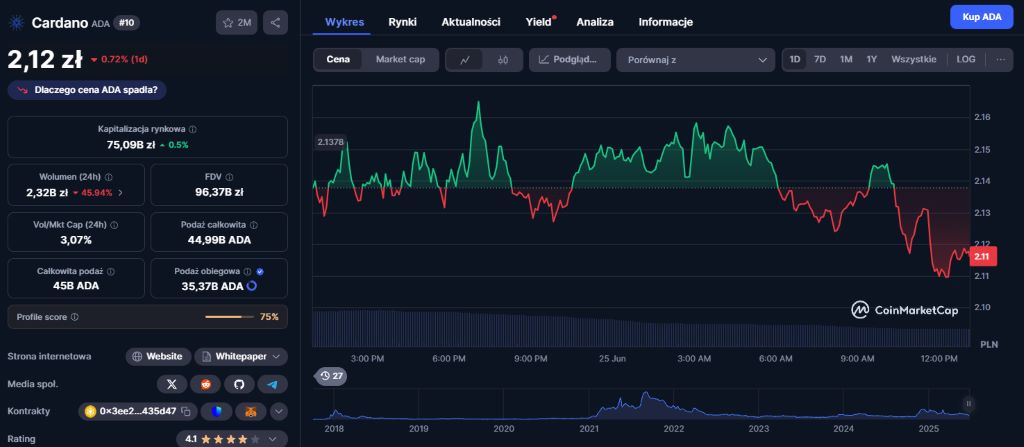1024x447 pixels.
Task: Click the 45B ADA value
Action: pos(76,286)
